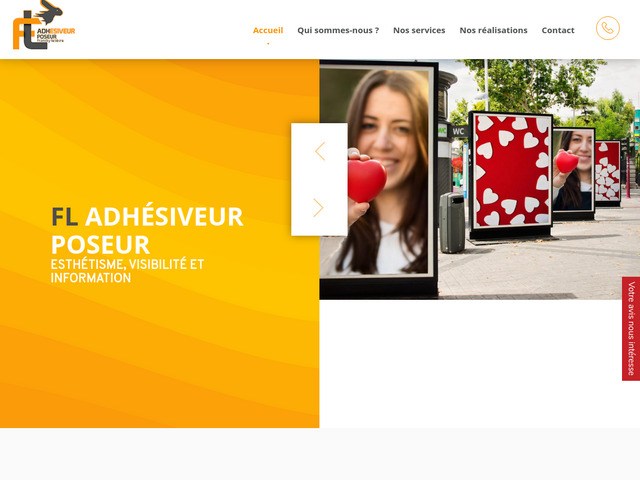Screen dimensions: 640x480
Task: Click the orange hero banner panel
Action: click(160, 243)
